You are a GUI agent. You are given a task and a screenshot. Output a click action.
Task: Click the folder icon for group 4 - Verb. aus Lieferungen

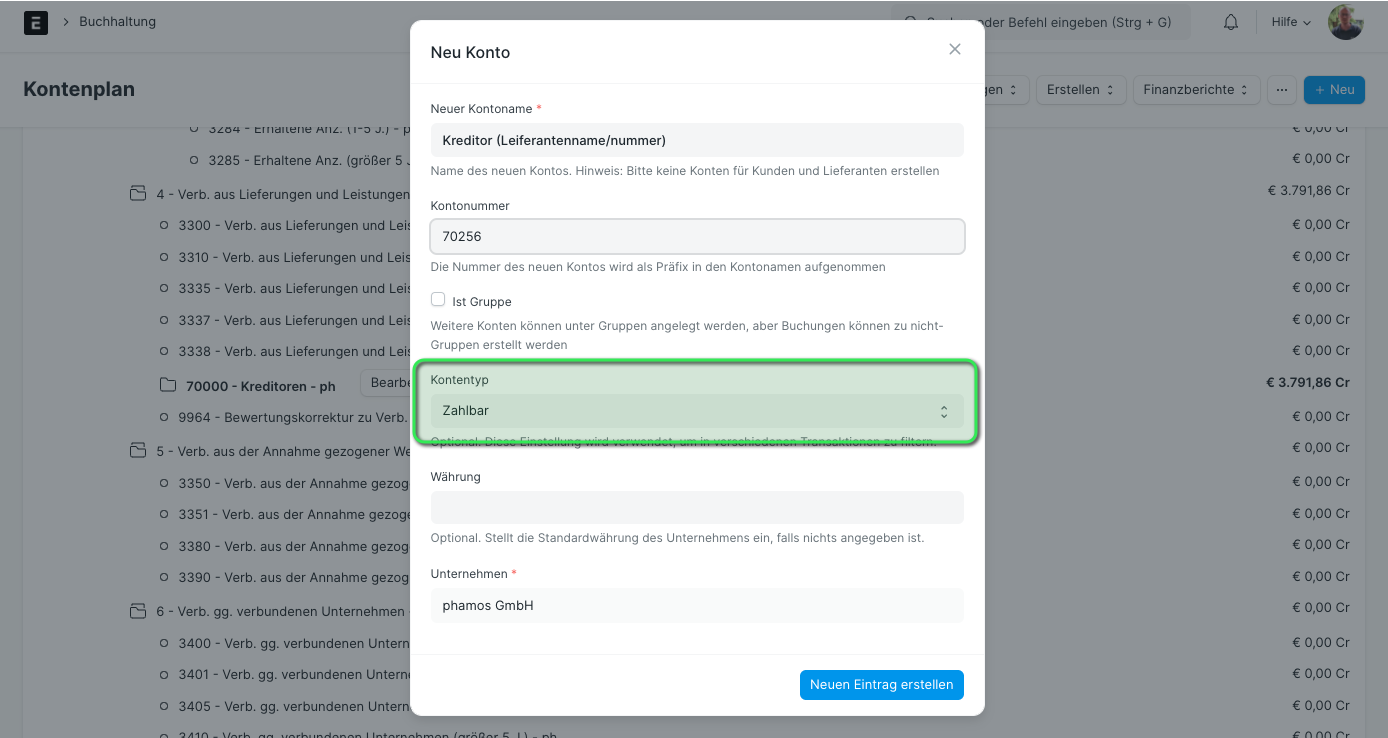138,194
